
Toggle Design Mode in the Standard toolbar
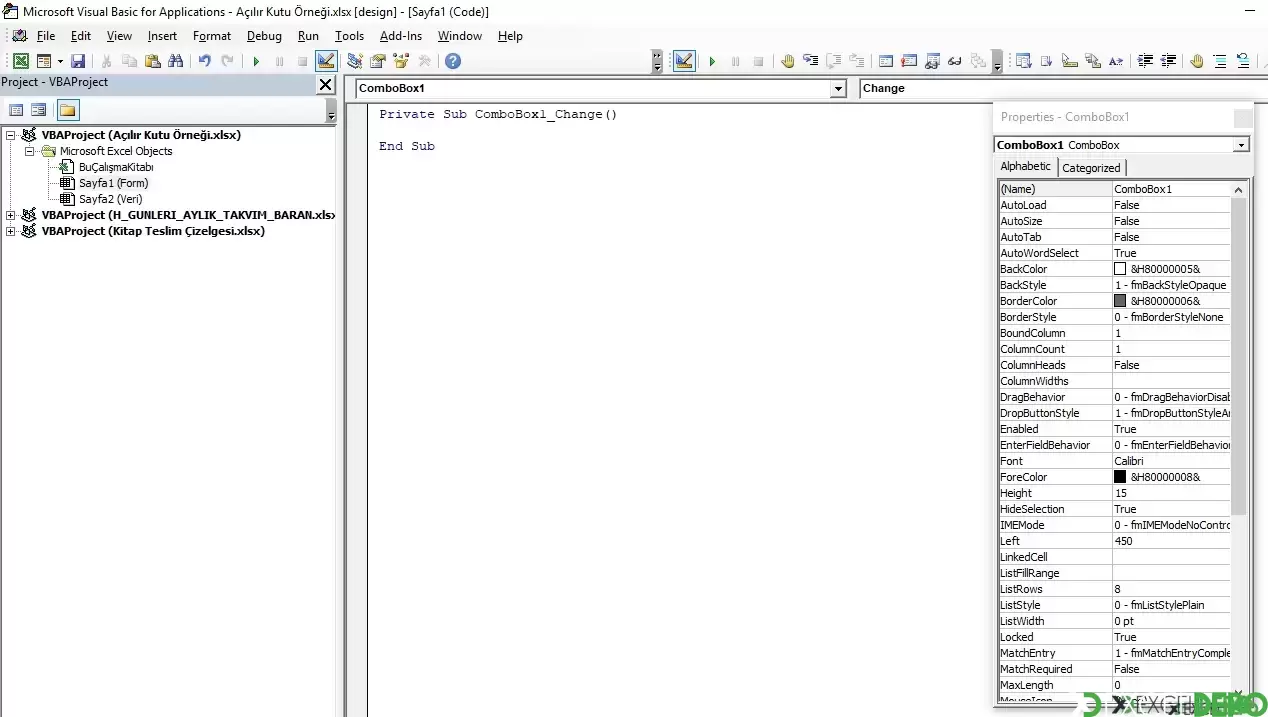(x=326, y=61)
